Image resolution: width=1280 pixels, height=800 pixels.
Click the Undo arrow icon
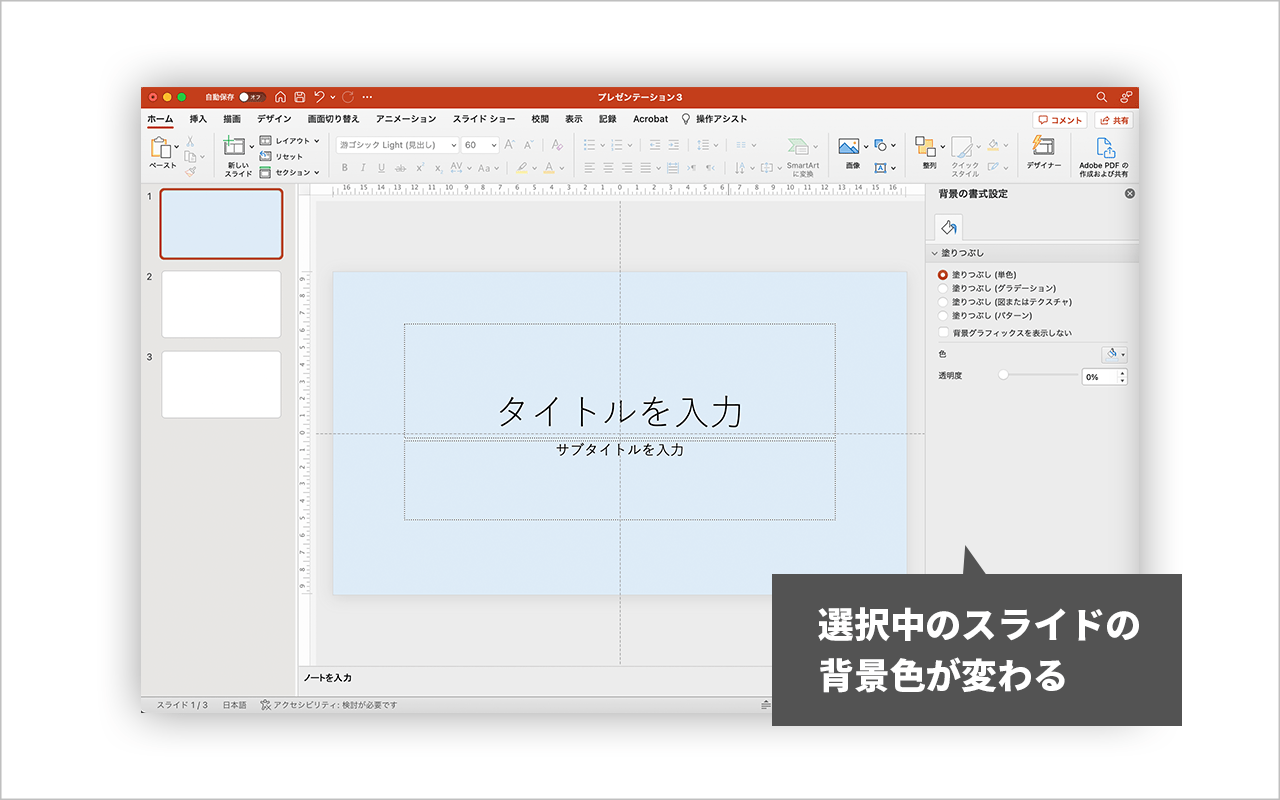(x=319, y=97)
